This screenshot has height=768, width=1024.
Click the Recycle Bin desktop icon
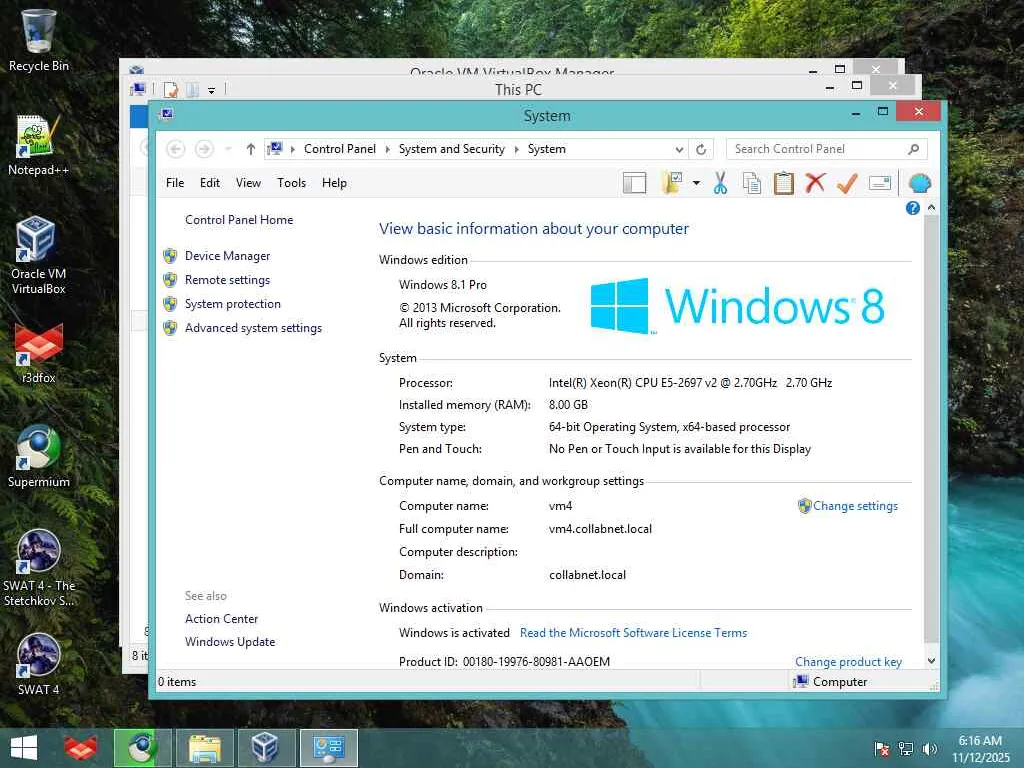(x=39, y=40)
